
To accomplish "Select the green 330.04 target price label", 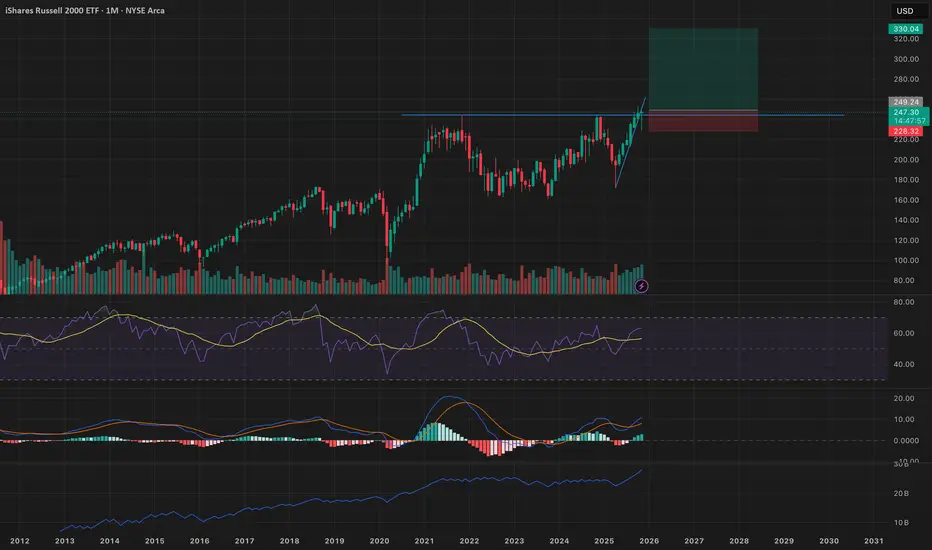I will pos(905,29).
